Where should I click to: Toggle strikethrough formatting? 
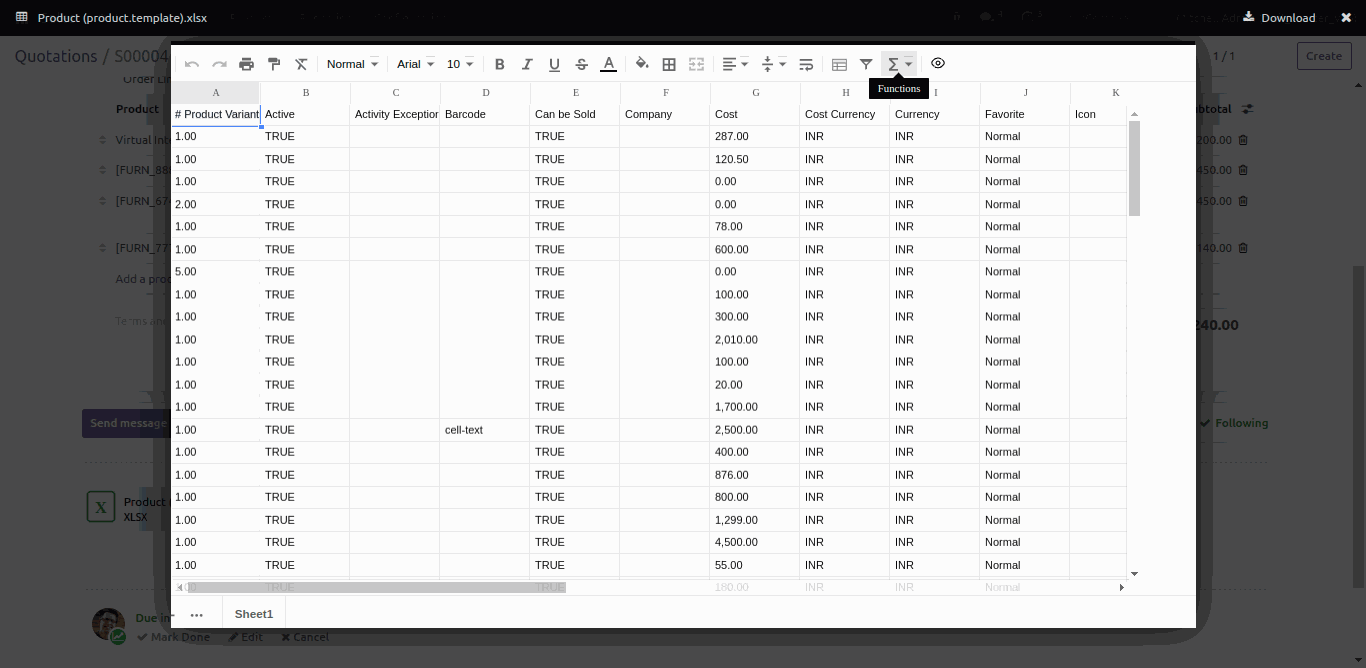(x=581, y=64)
